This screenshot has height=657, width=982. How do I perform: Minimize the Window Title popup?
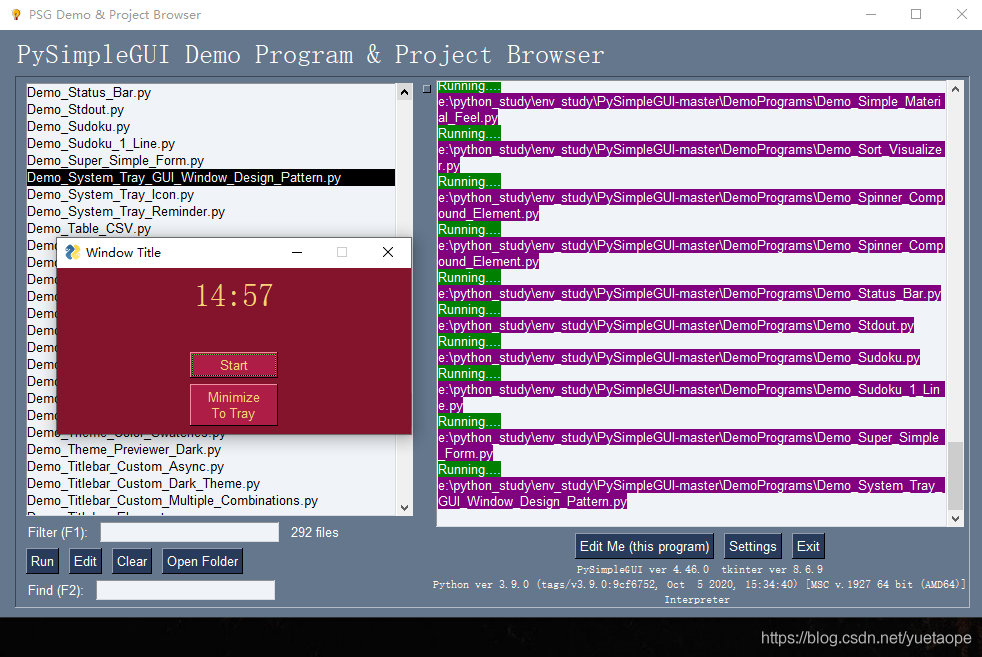[297, 252]
